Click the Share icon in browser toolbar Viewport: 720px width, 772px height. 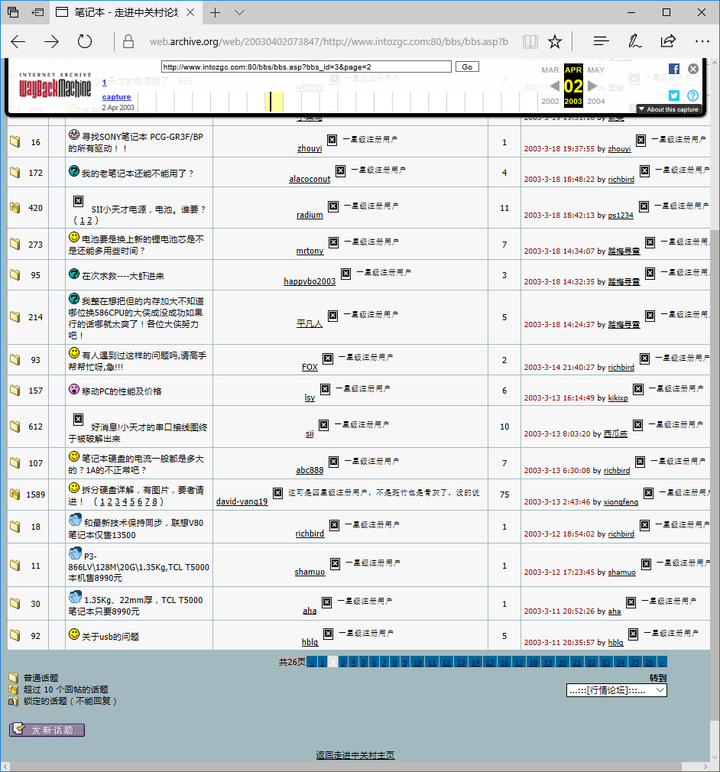(667, 41)
